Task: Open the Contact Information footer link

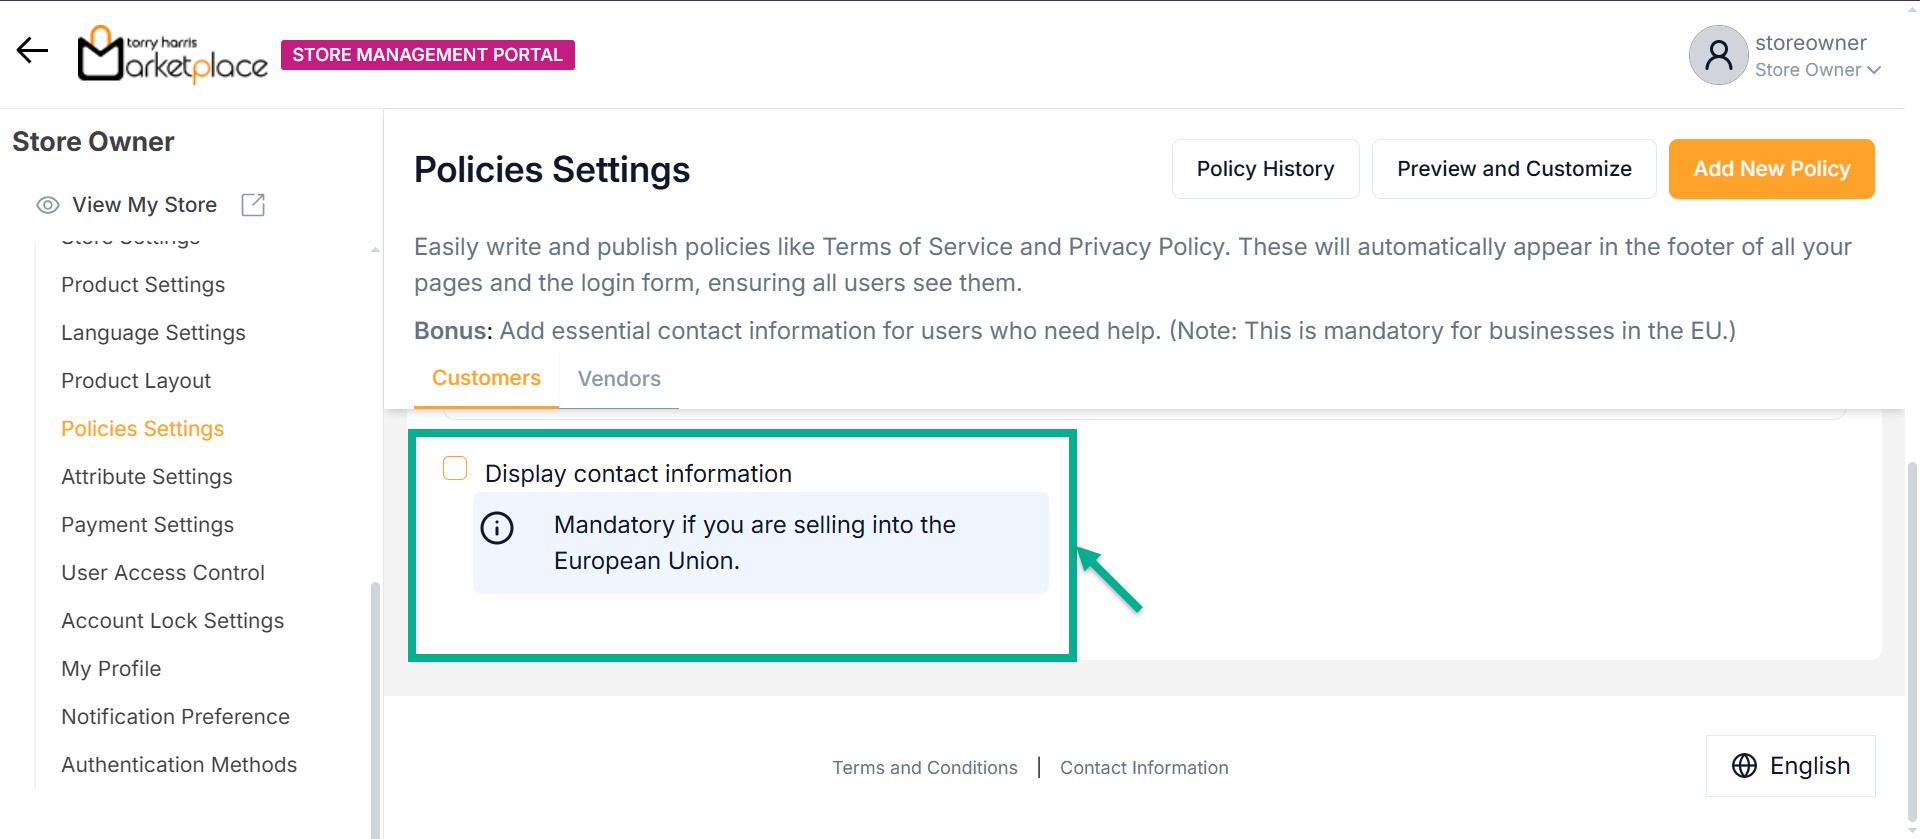Action: 1144,768
